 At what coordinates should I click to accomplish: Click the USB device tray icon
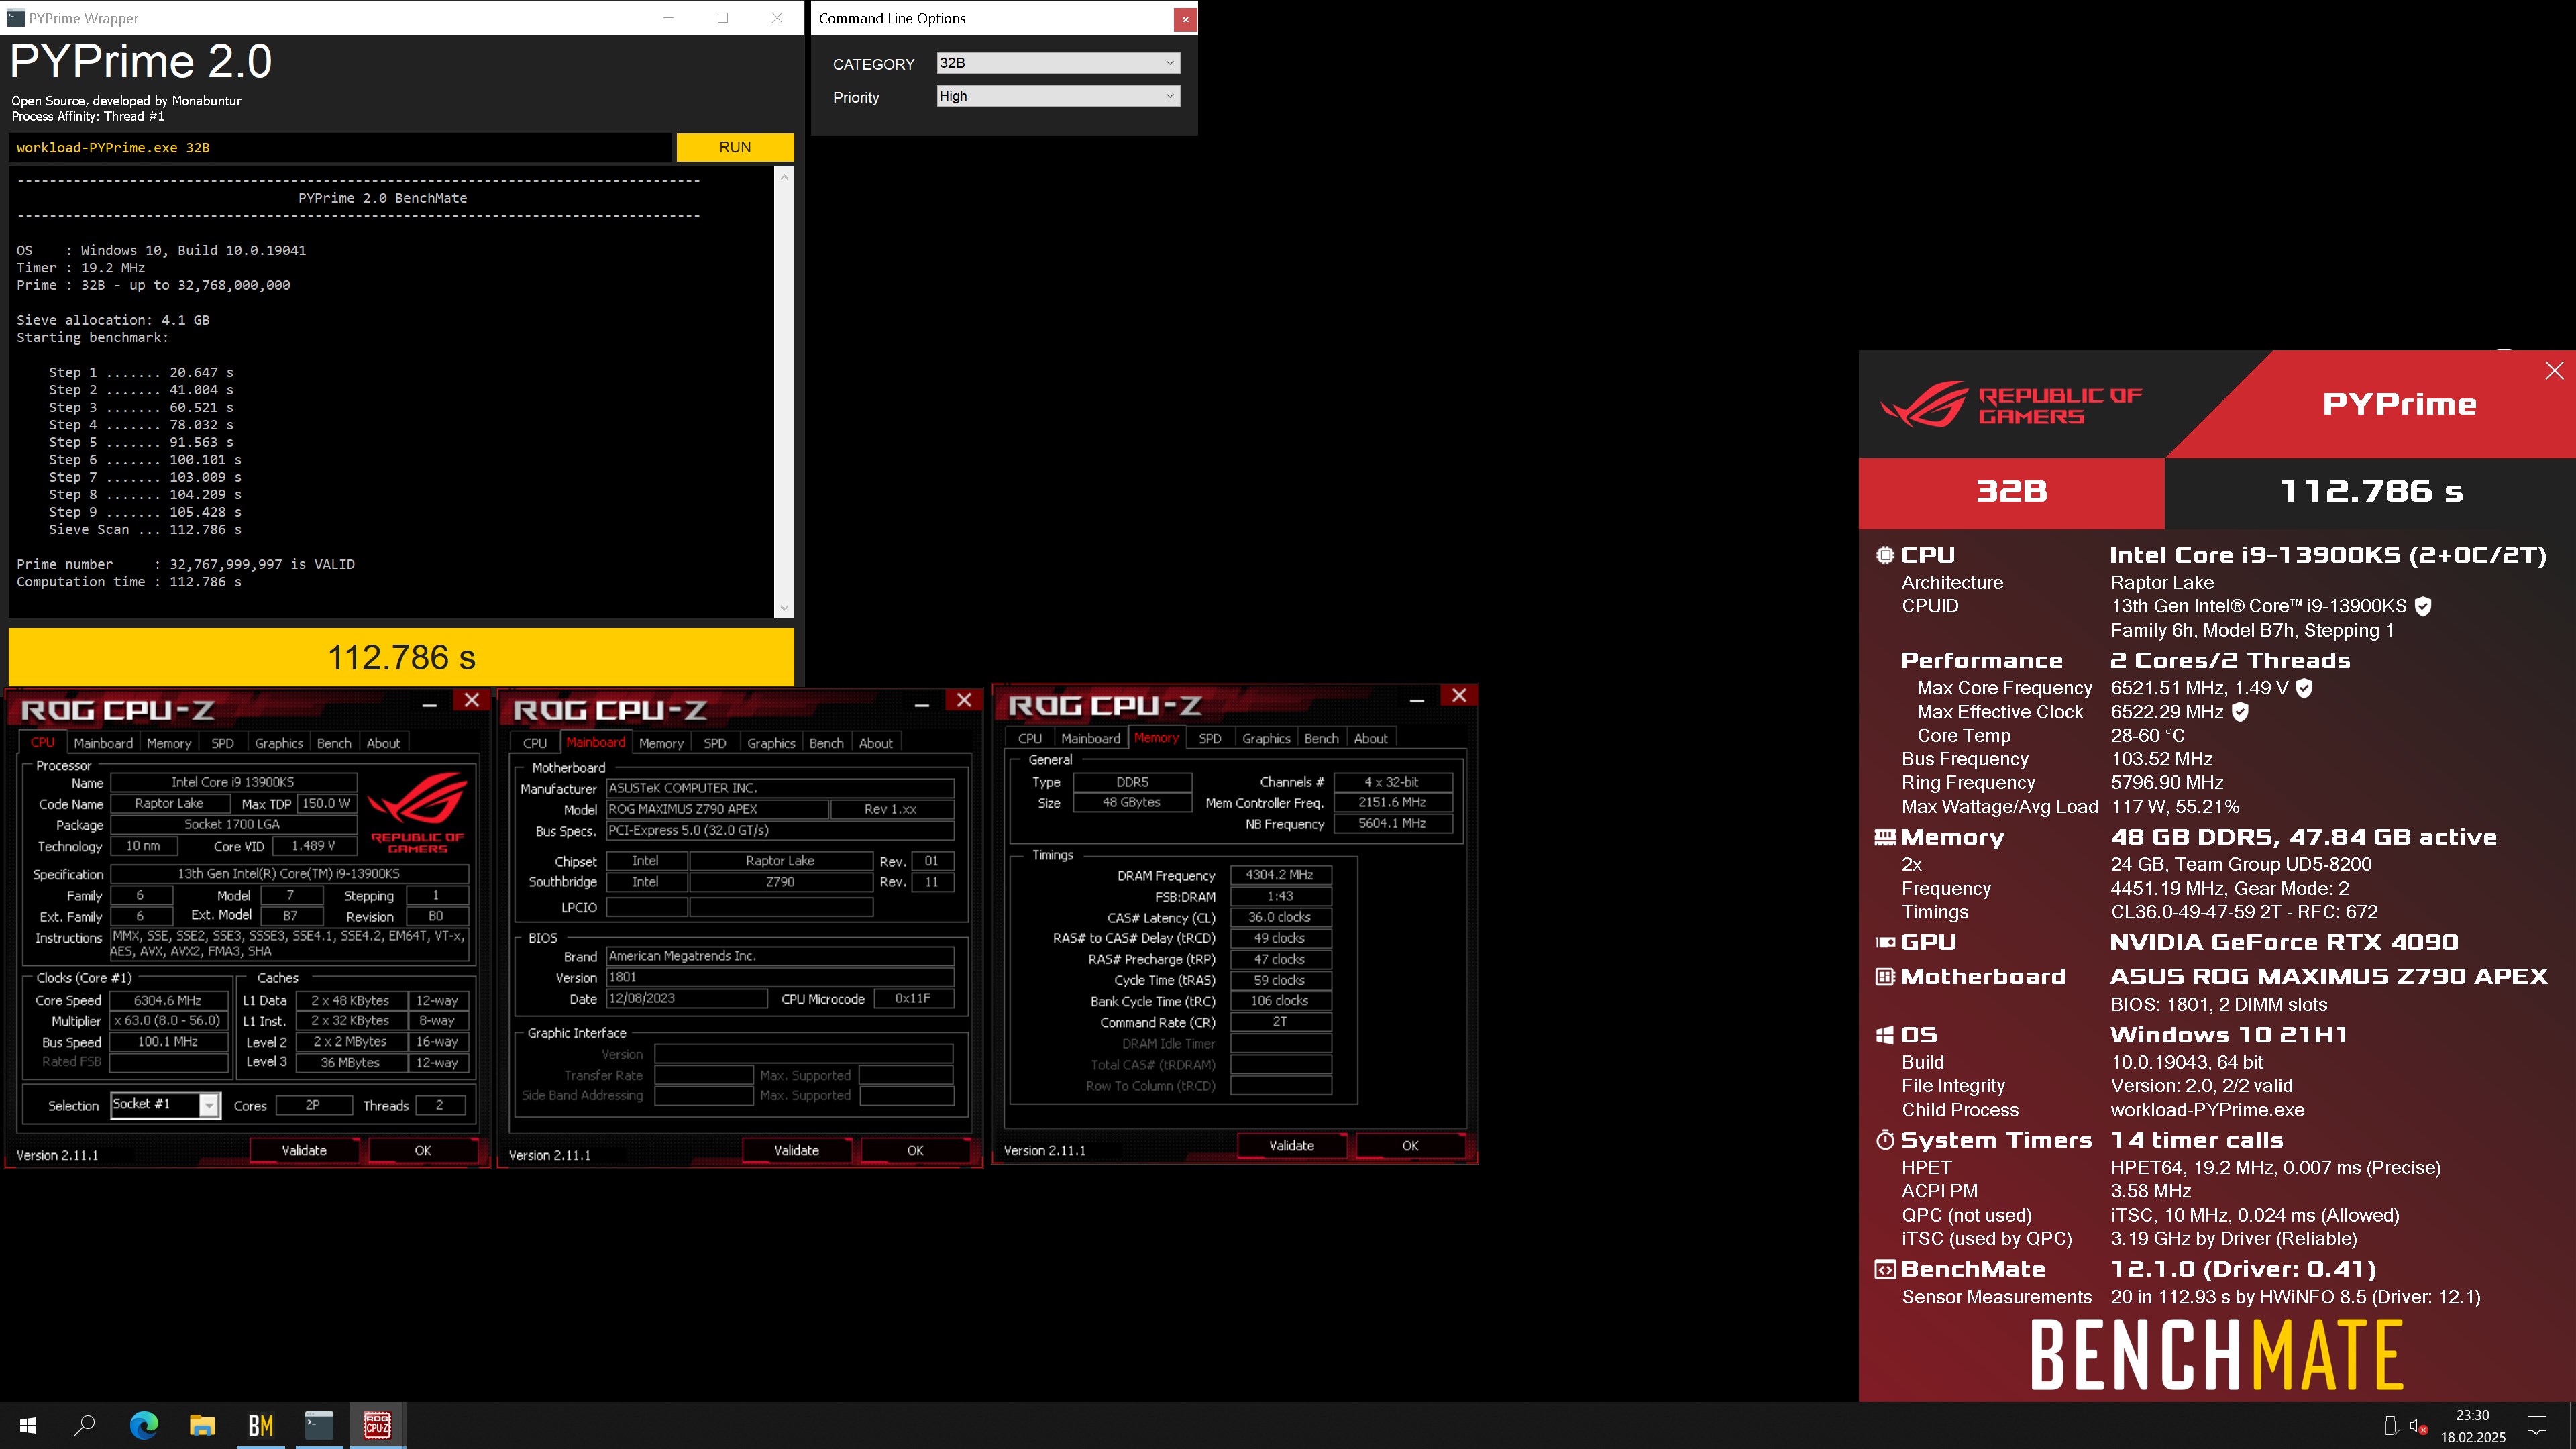pos(2391,1426)
